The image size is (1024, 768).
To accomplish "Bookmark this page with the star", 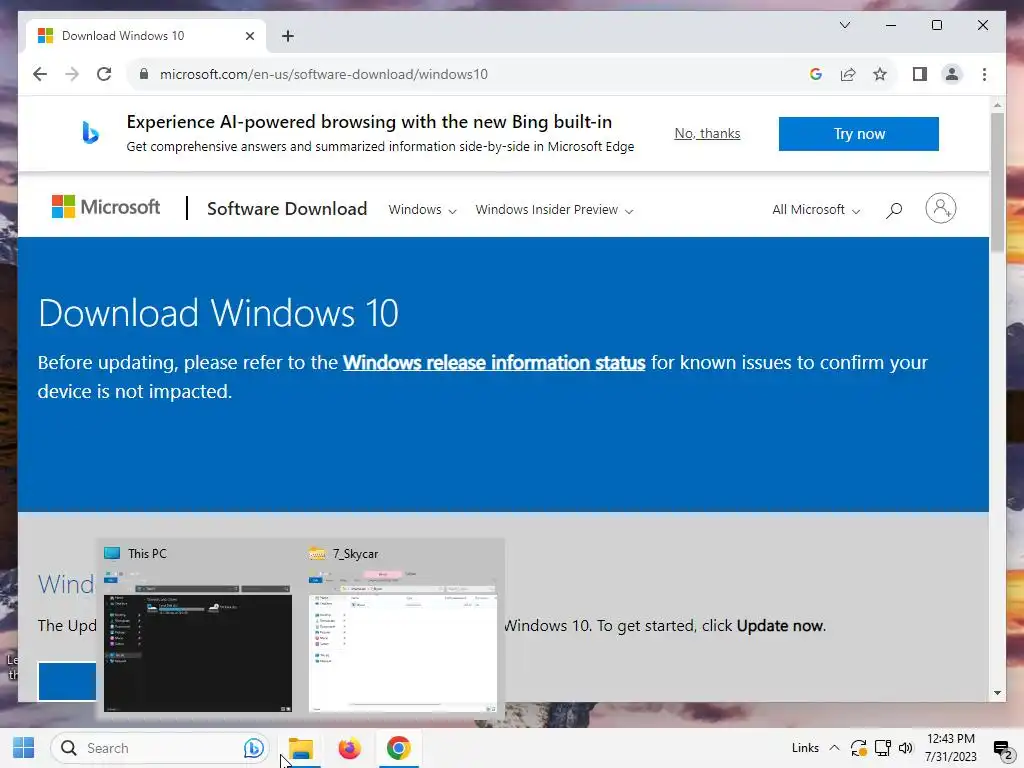I will pyautogui.click(x=880, y=74).
